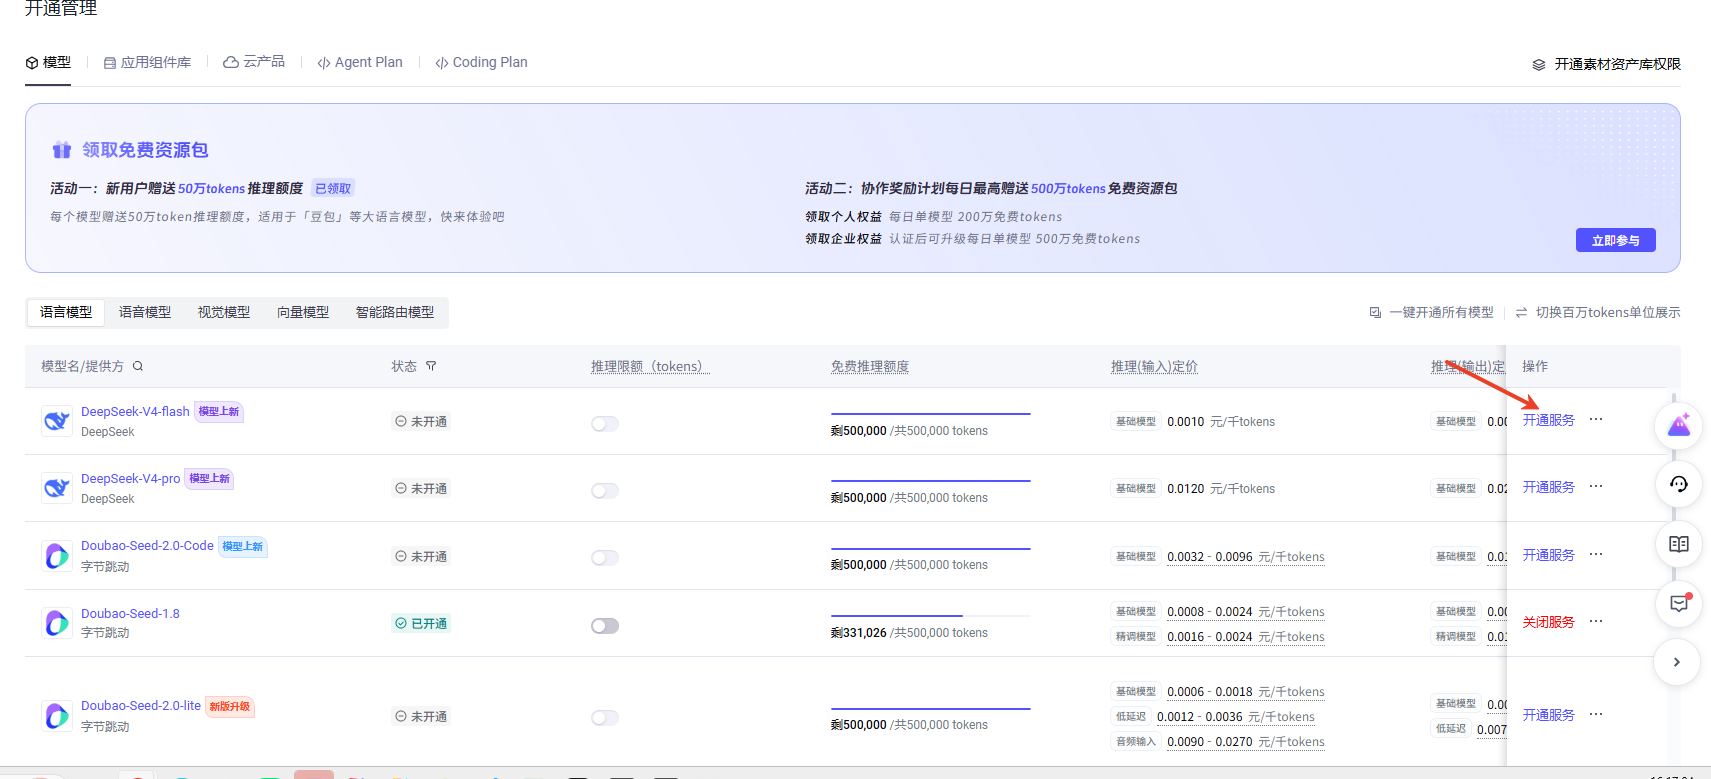The image size is (1711, 779).
Task: Switch to the 云产品 tab
Action: tap(254, 62)
